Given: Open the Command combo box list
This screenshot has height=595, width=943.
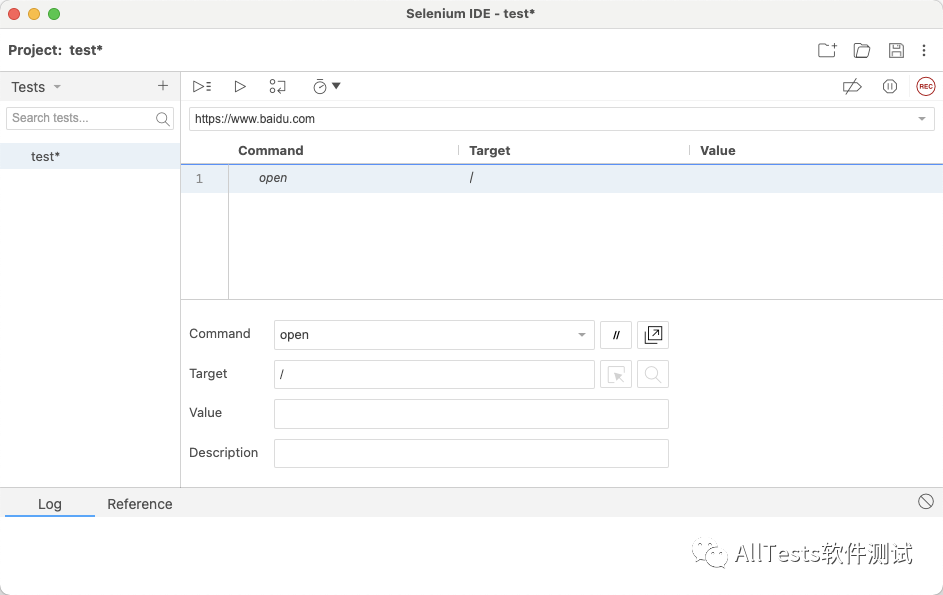Looking at the screenshot, I should [x=582, y=335].
